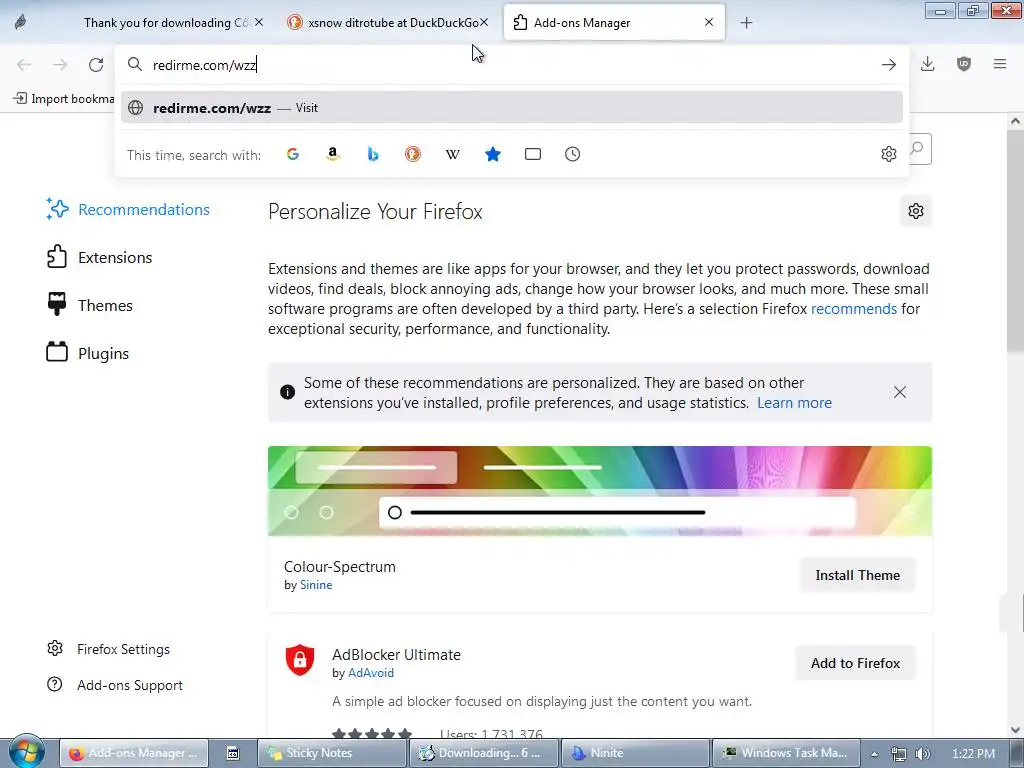Show hidden tray icons arrow
Screen dimensions: 1024x768
pos(874,754)
